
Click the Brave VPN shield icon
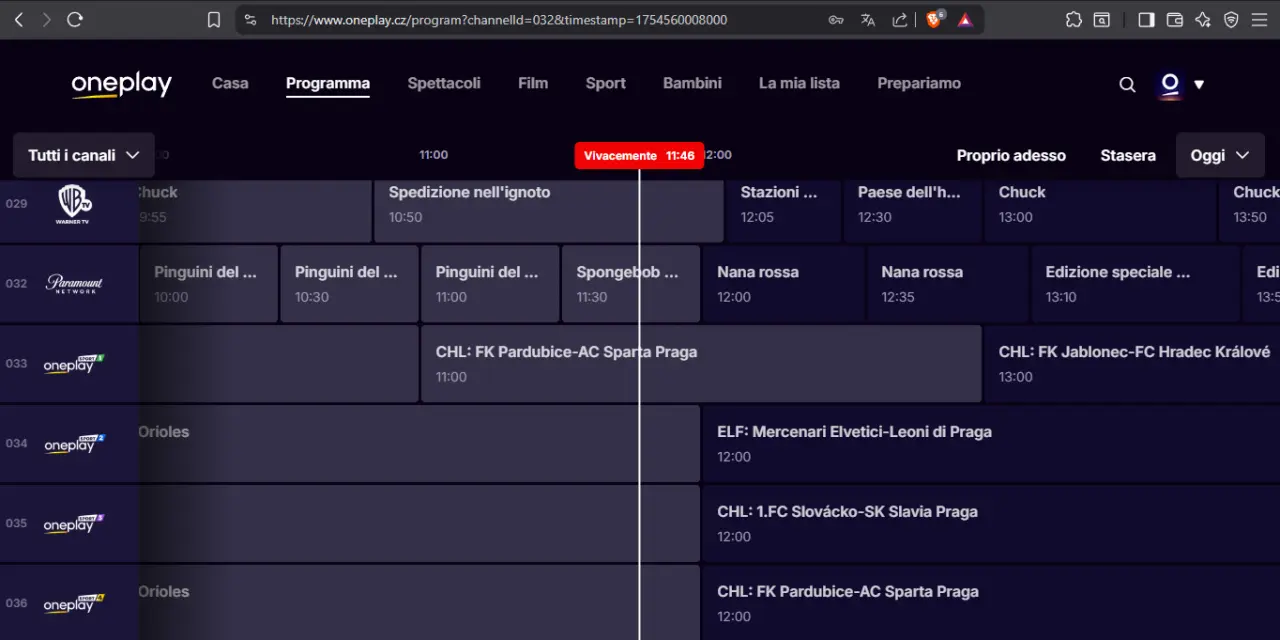click(1231, 20)
